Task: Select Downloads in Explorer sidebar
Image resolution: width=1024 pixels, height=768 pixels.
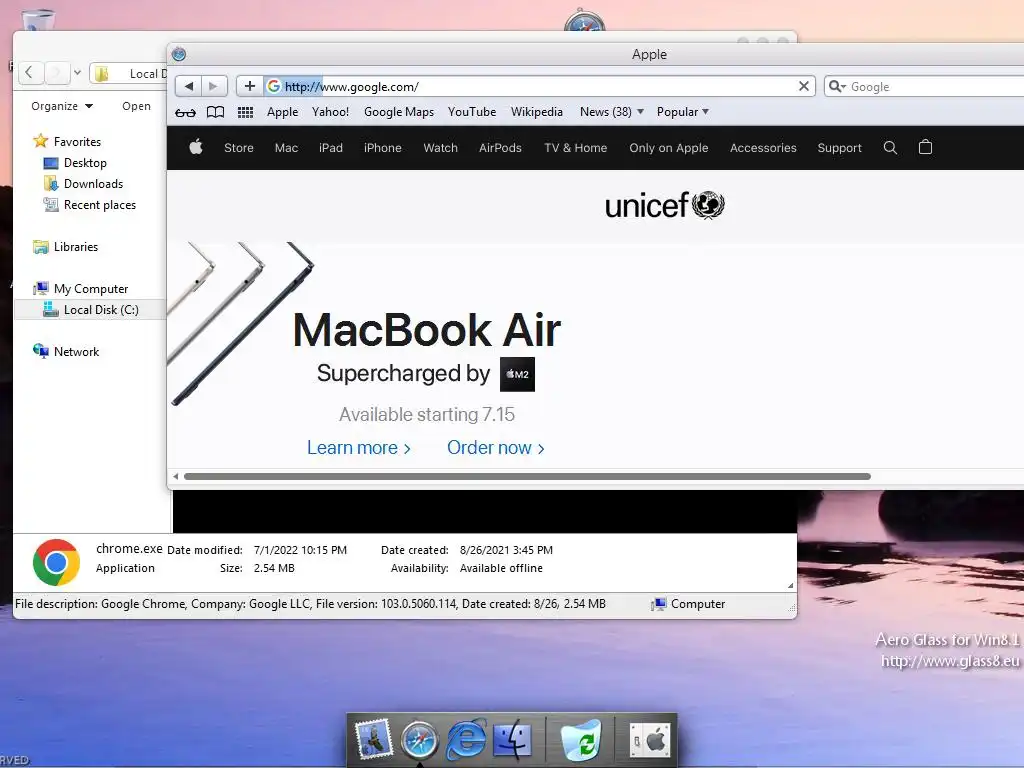Action: (x=84, y=184)
